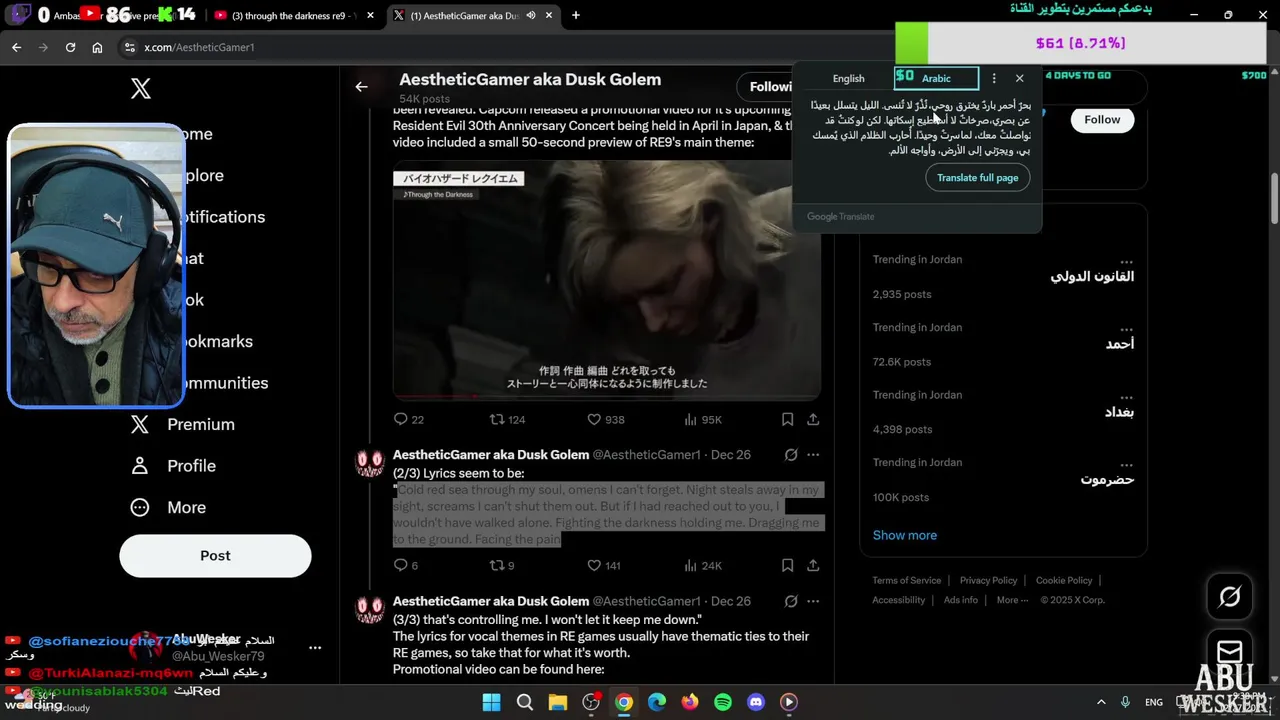Open the floating Messages envelope button

click(x=1230, y=652)
